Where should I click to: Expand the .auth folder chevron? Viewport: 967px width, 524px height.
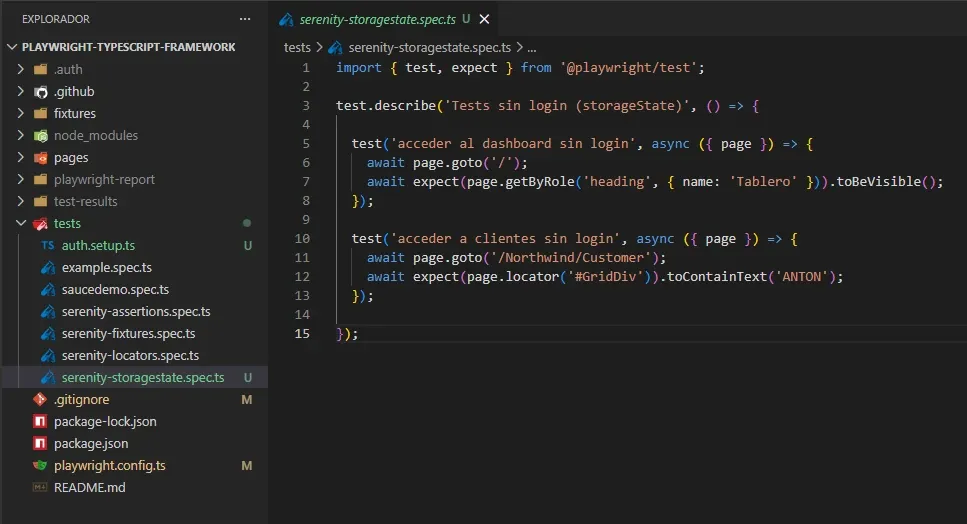click(20, 69)
